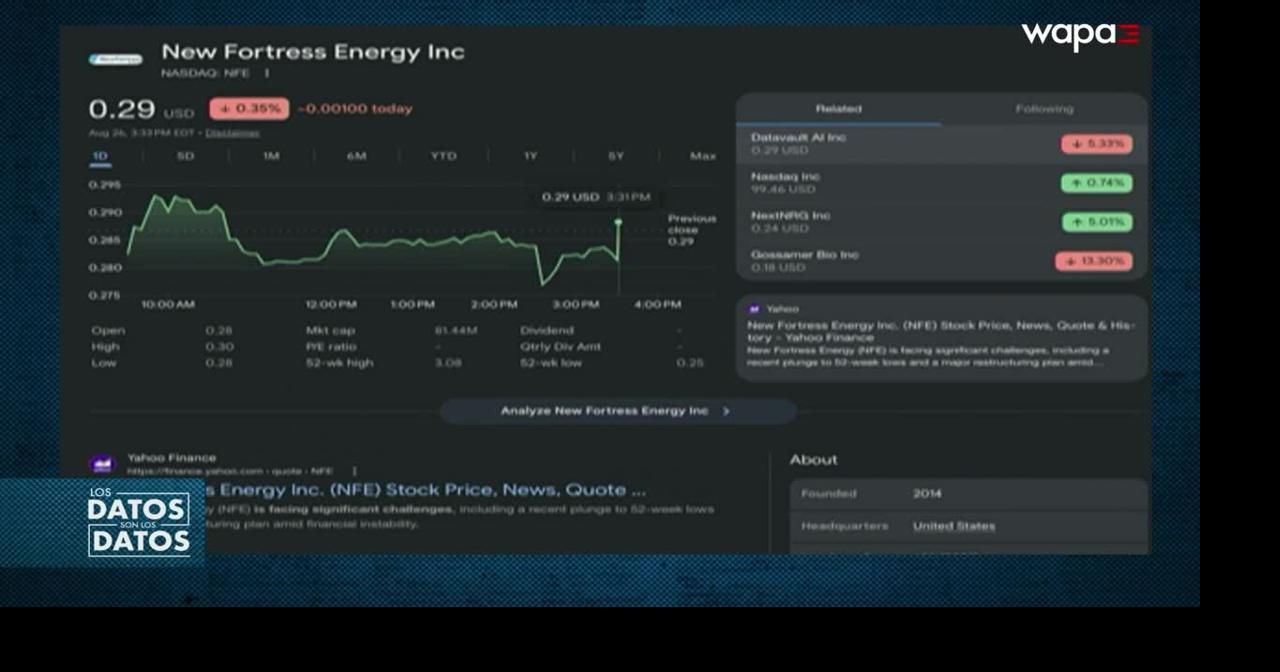Image resolution: width=1280 pixels, height=672 pixels.
Task: Select the 1Y chart range tab
Action: click(530, 156)
